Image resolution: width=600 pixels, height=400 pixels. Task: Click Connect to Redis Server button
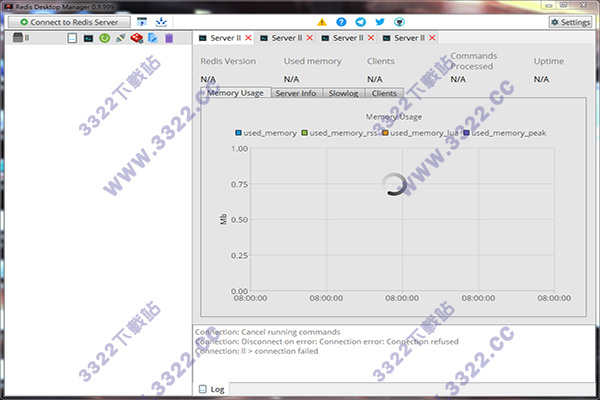point(69,22)
